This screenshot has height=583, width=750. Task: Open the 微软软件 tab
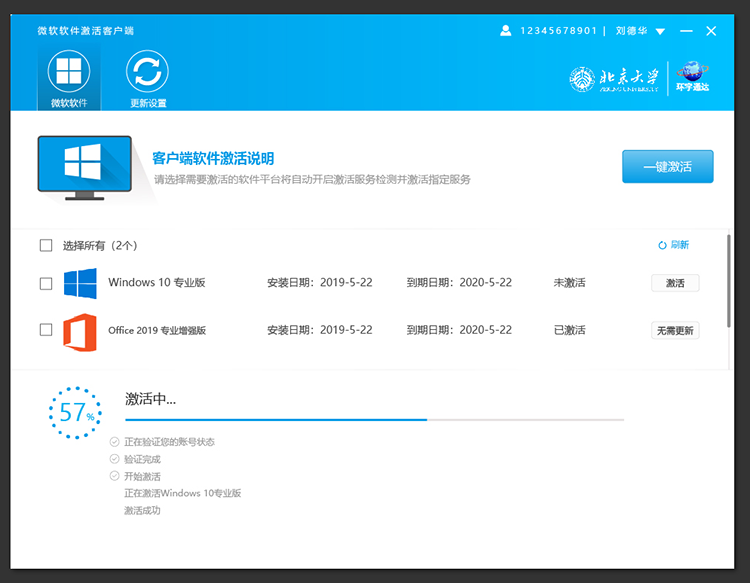point(69,79)
